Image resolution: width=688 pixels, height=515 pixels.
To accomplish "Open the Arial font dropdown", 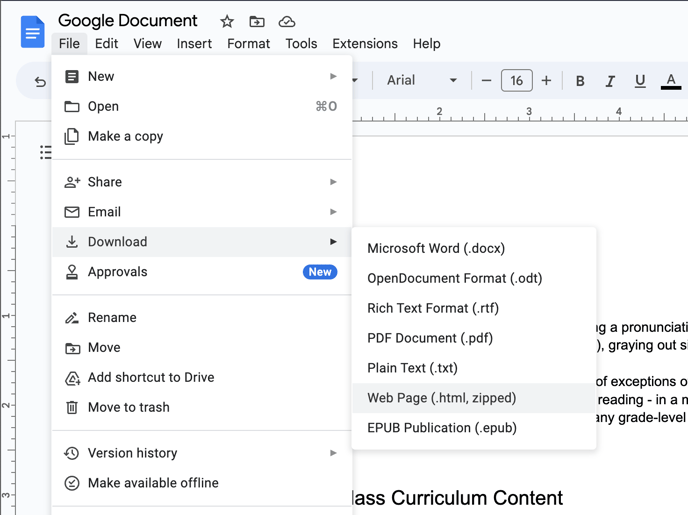I will (x=422, y=80).
